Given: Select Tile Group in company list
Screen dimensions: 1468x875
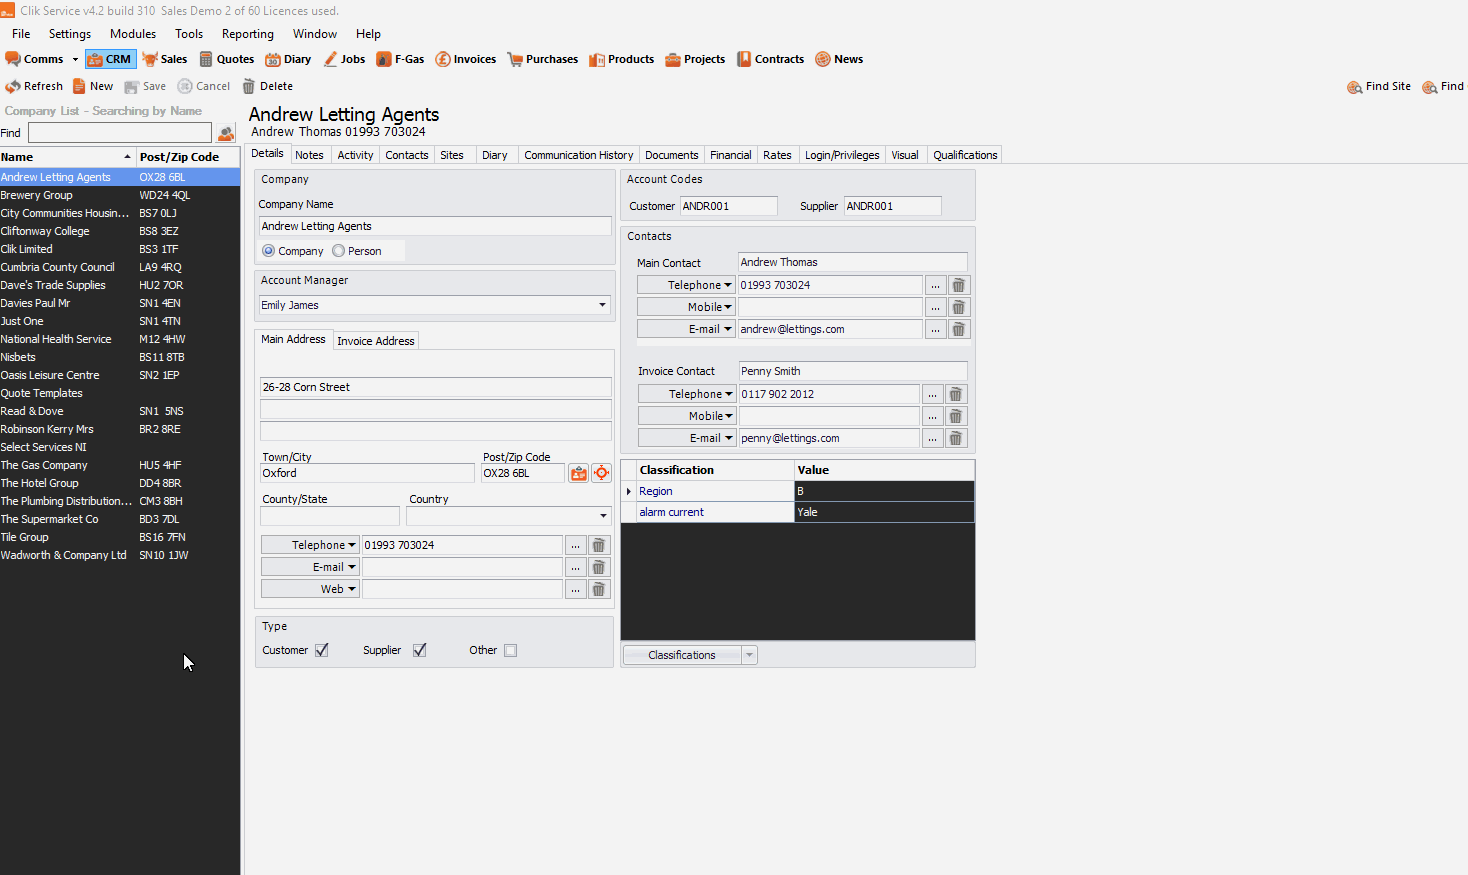Looking at the screenshot, I should tap(120, 537).
